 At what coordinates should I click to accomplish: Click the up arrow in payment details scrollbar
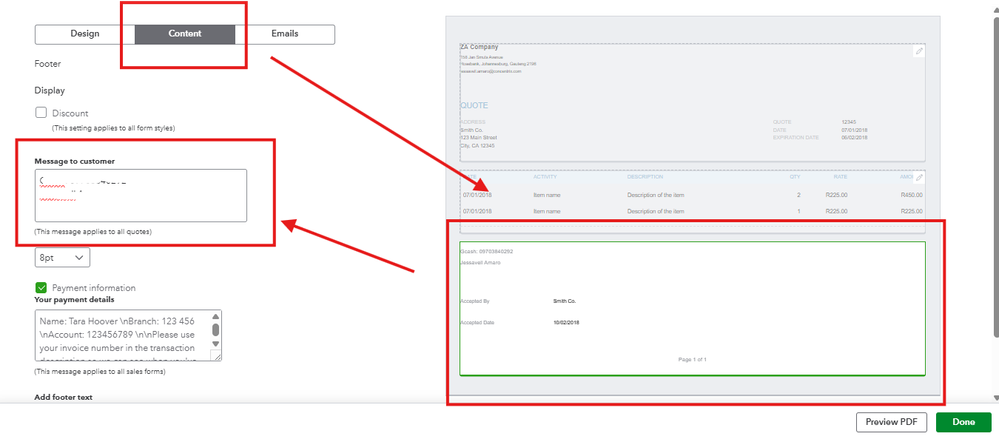216,317
